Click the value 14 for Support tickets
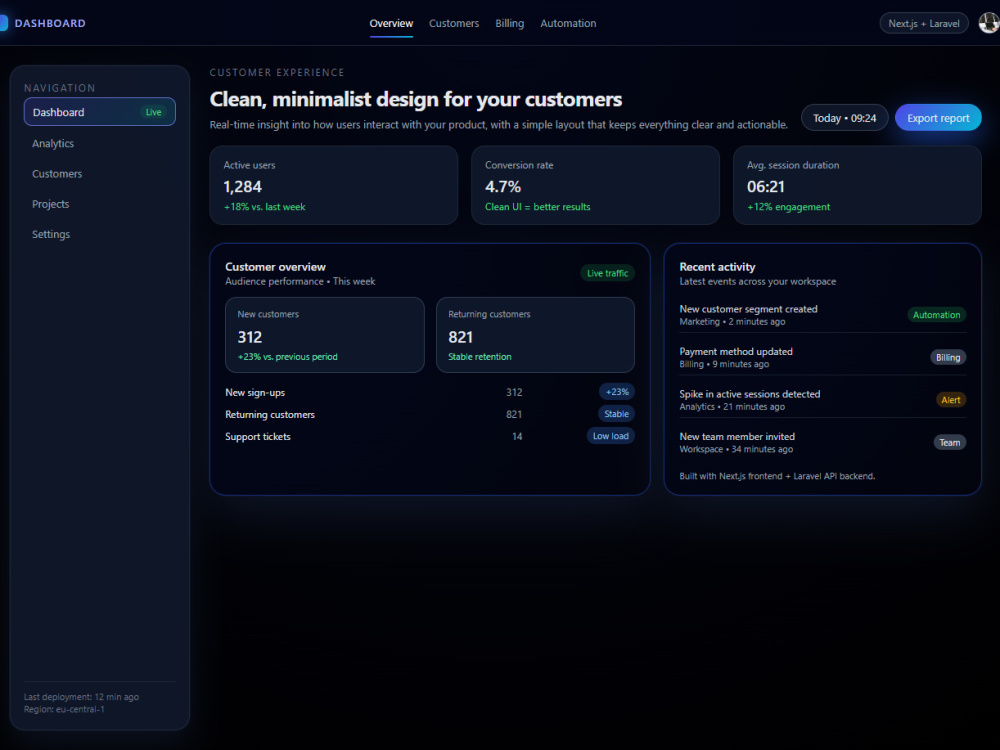The height and width of the screenshot is (750, 1000). click(517, 436)
